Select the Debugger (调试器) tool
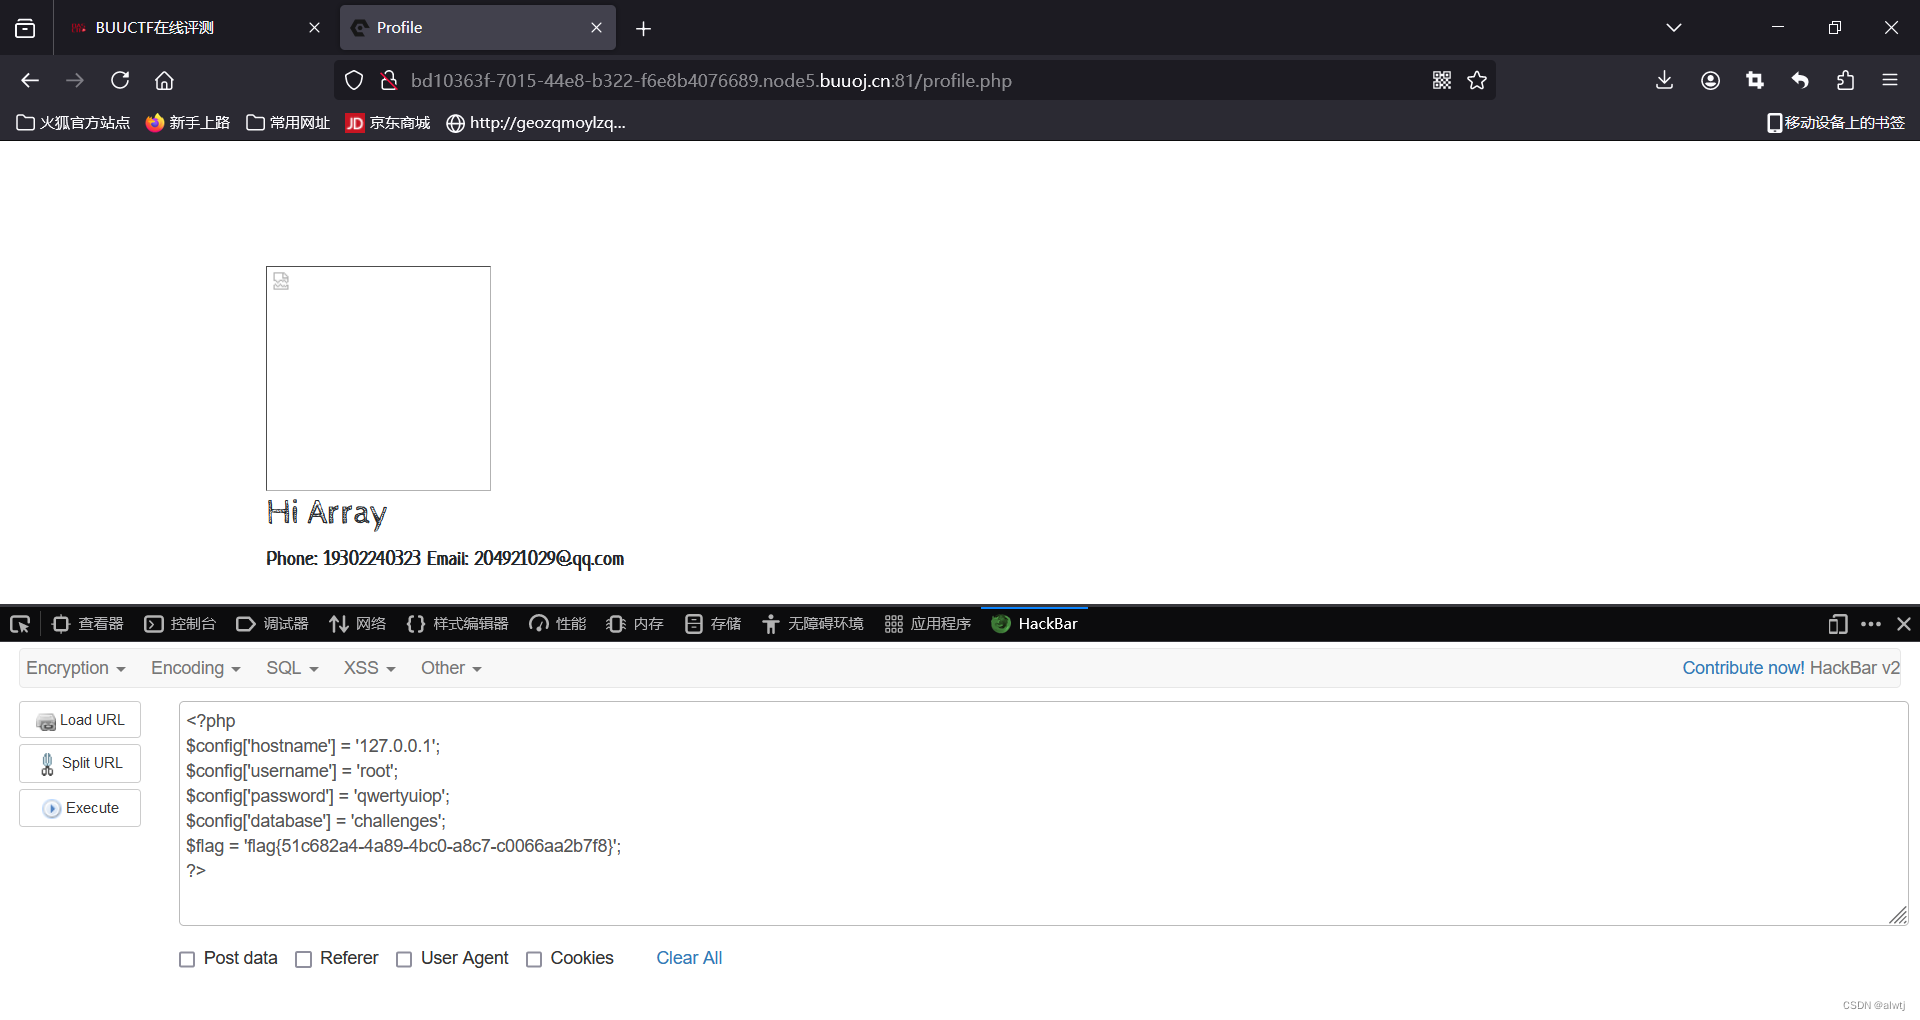 coord(271,623)
